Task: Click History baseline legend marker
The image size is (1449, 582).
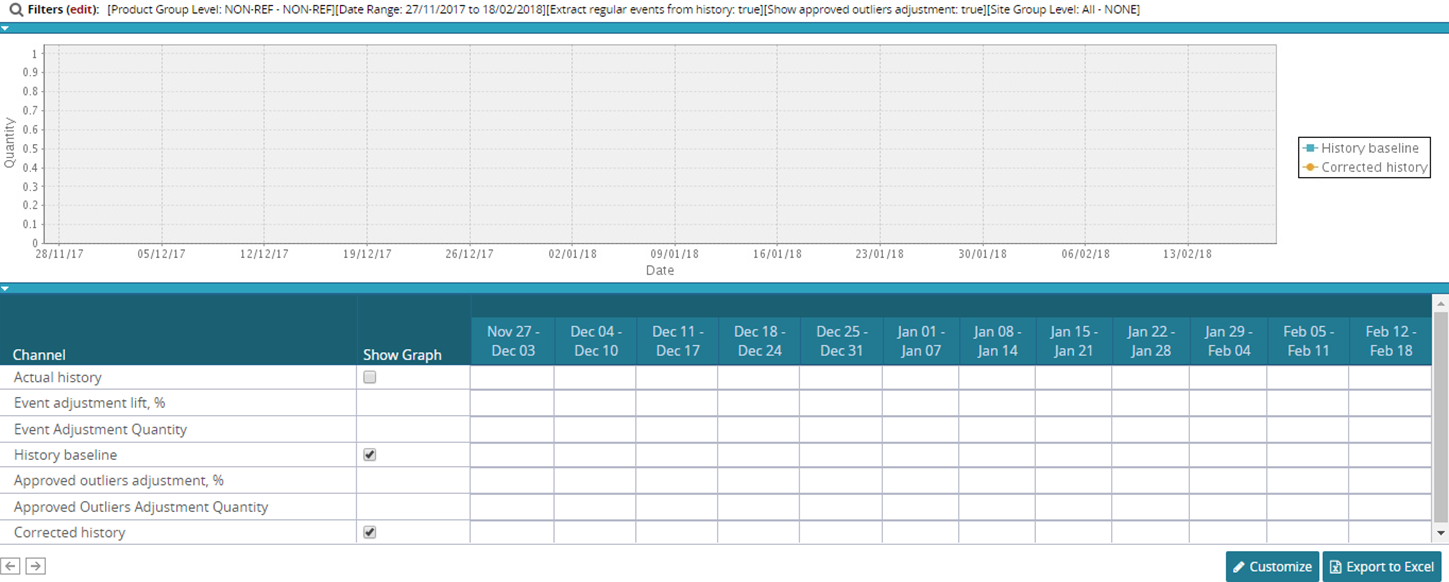Action: (1310, 148)
